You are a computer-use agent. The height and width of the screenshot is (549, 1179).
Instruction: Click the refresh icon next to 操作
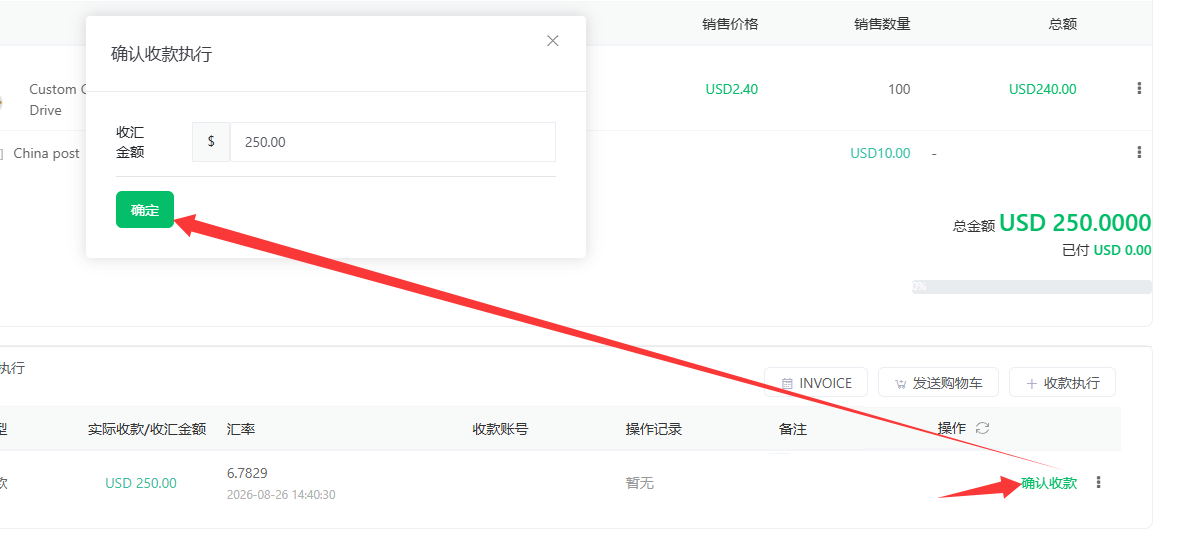coord(982,429)
